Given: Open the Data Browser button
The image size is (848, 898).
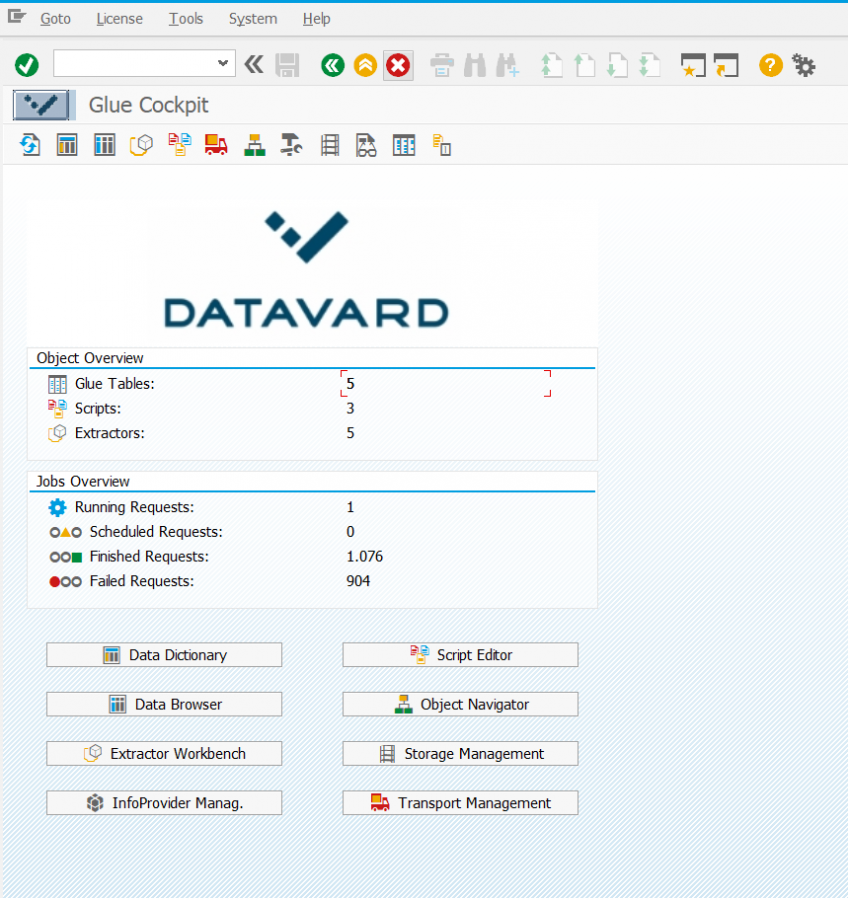Looking at the screenshot, I should tap(164, 704).
